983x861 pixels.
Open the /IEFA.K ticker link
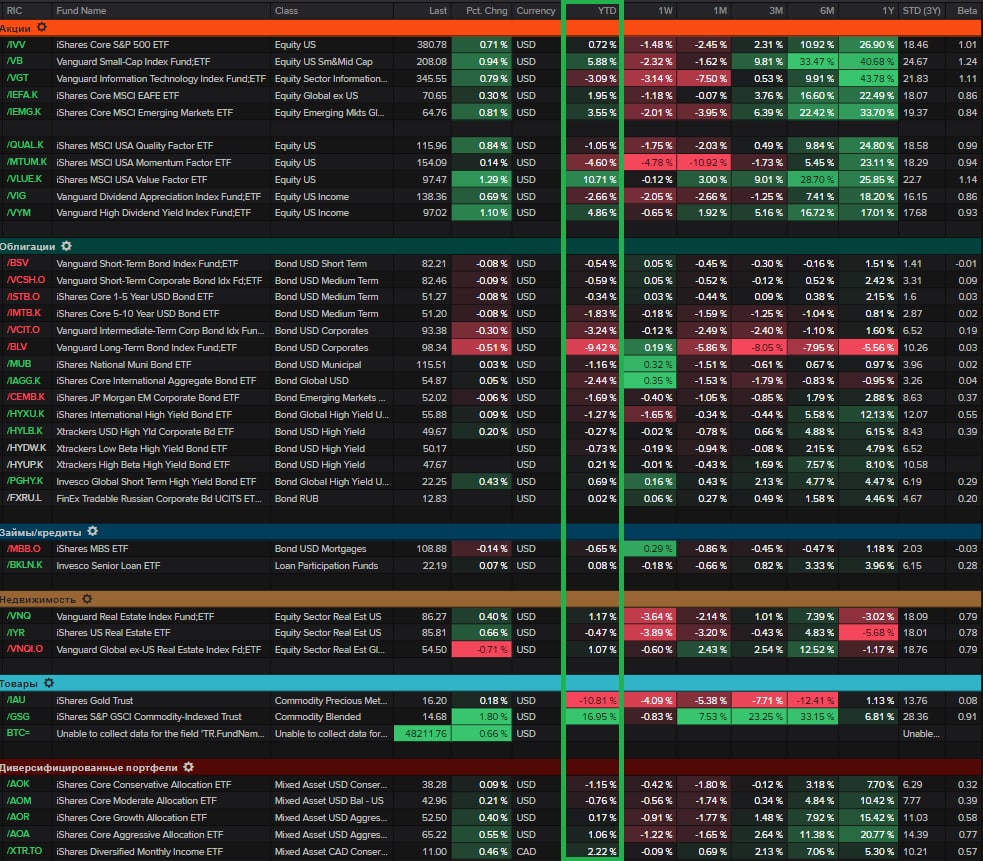(22, 95)
